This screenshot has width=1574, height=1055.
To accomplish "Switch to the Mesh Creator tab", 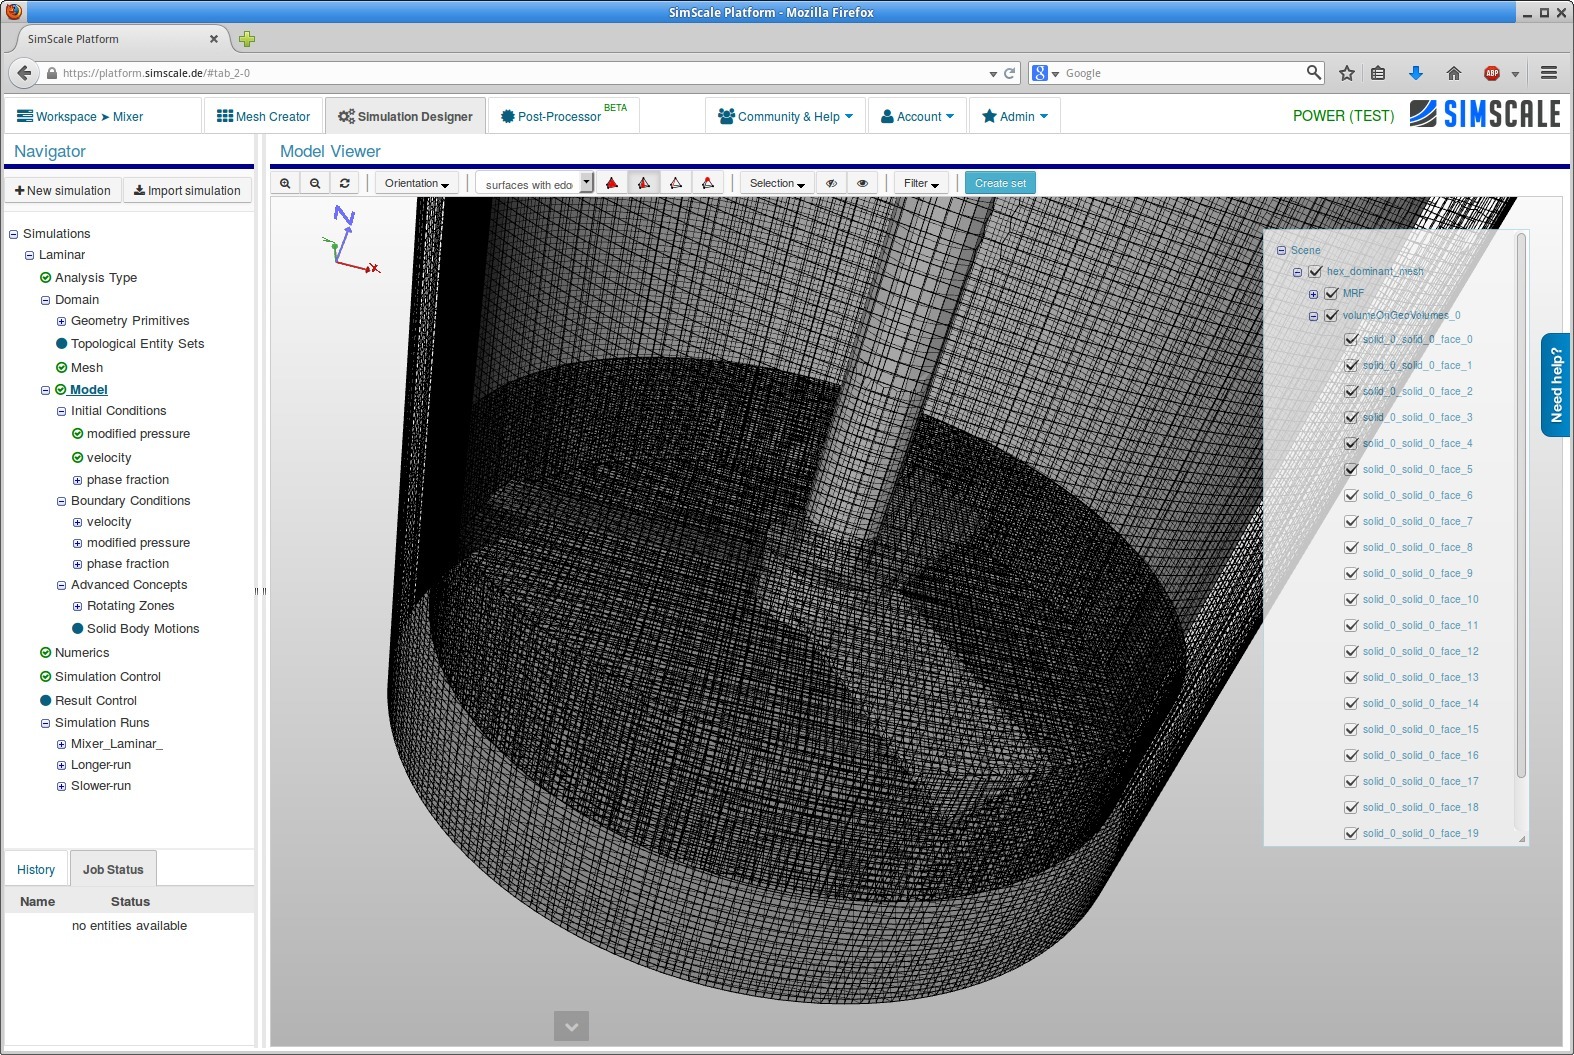I will point(264,116).
